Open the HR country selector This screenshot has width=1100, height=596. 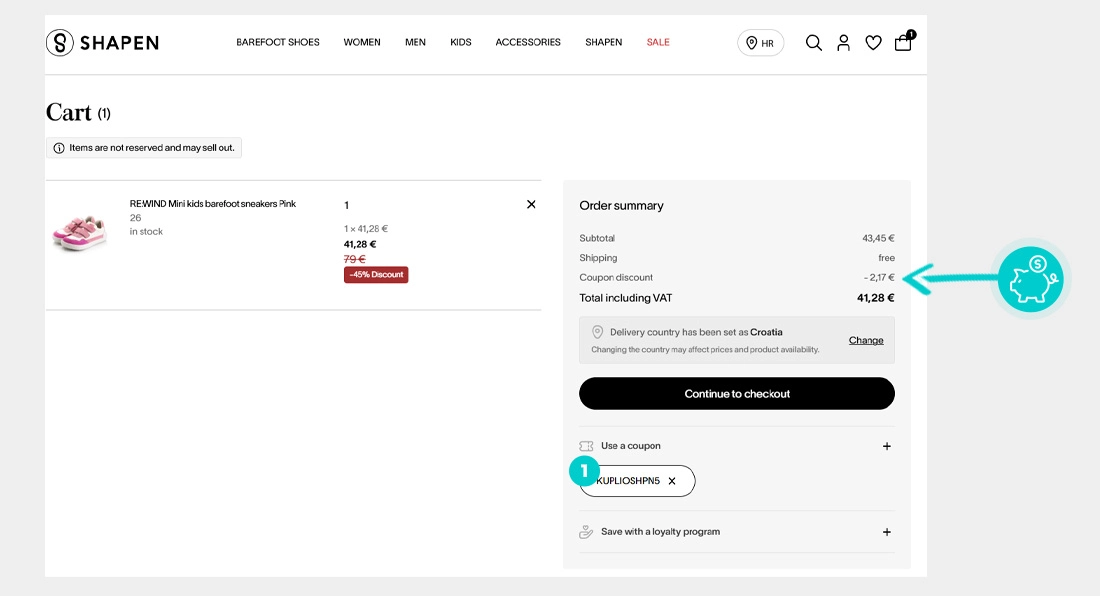click(x=760, y=43)
